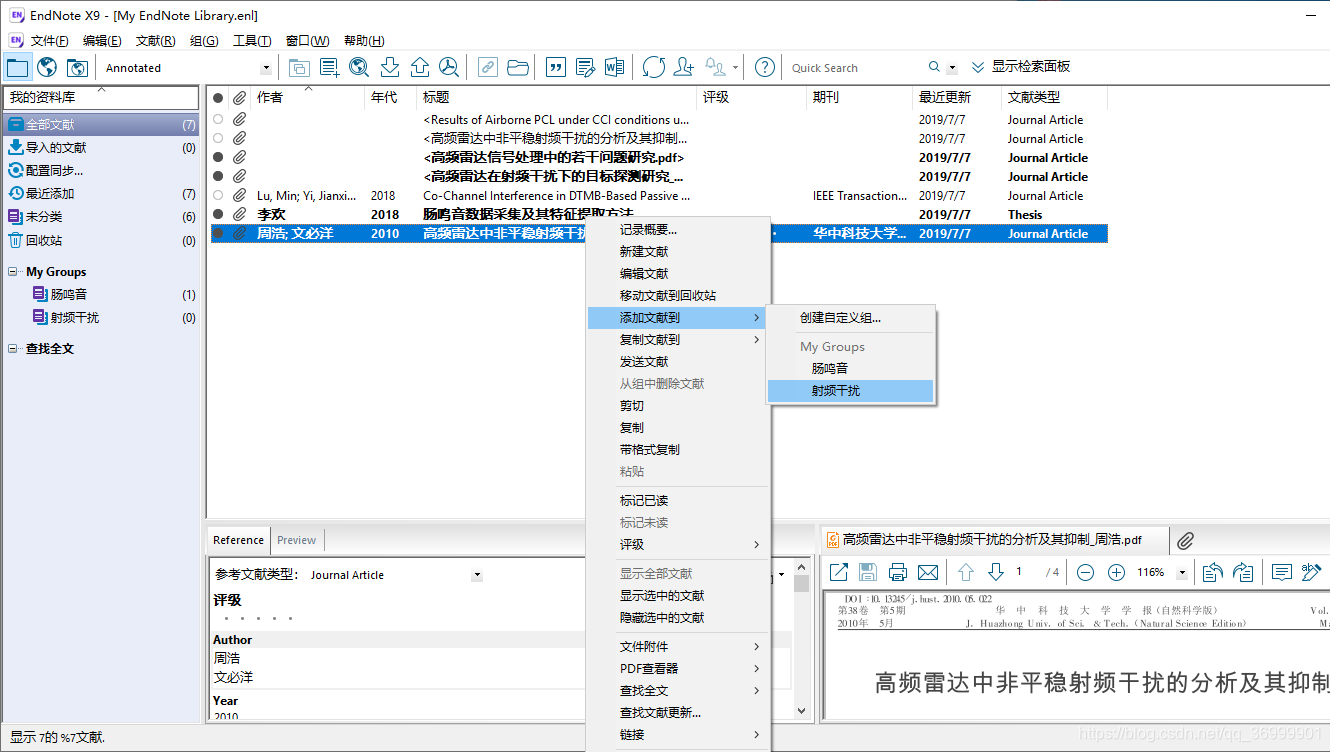Switch to Integrated Library and Online mode
The image size is (1330, 752).
(77, 67)
